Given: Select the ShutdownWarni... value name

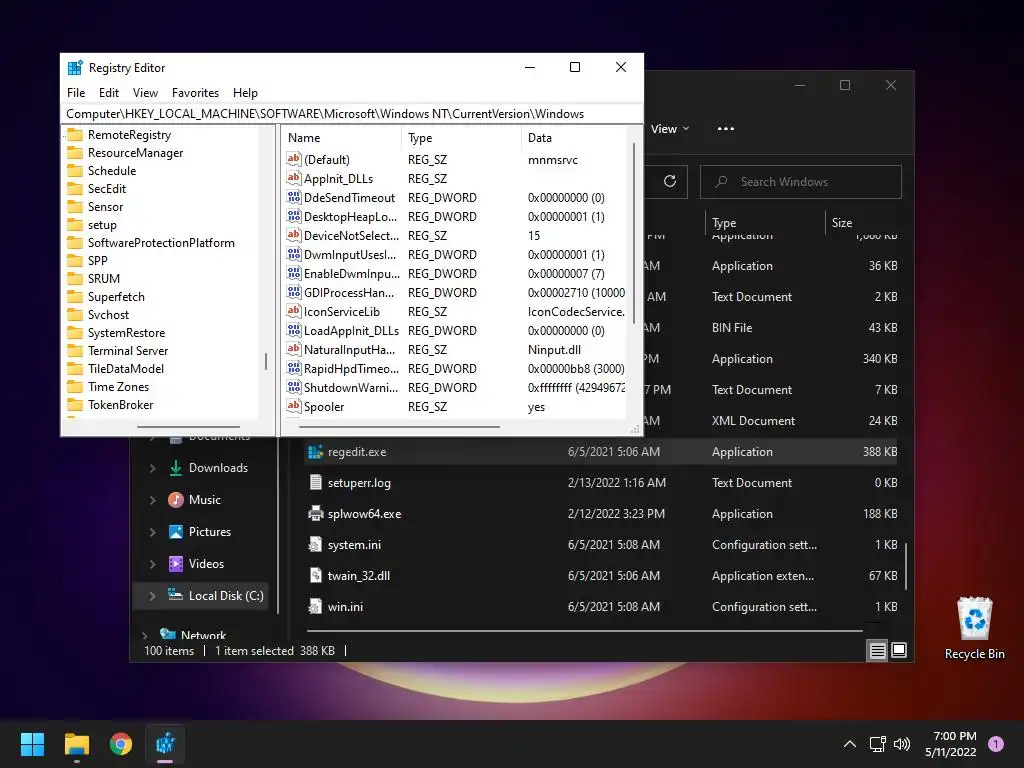Looking at the screenshot, I should (351, 388).
